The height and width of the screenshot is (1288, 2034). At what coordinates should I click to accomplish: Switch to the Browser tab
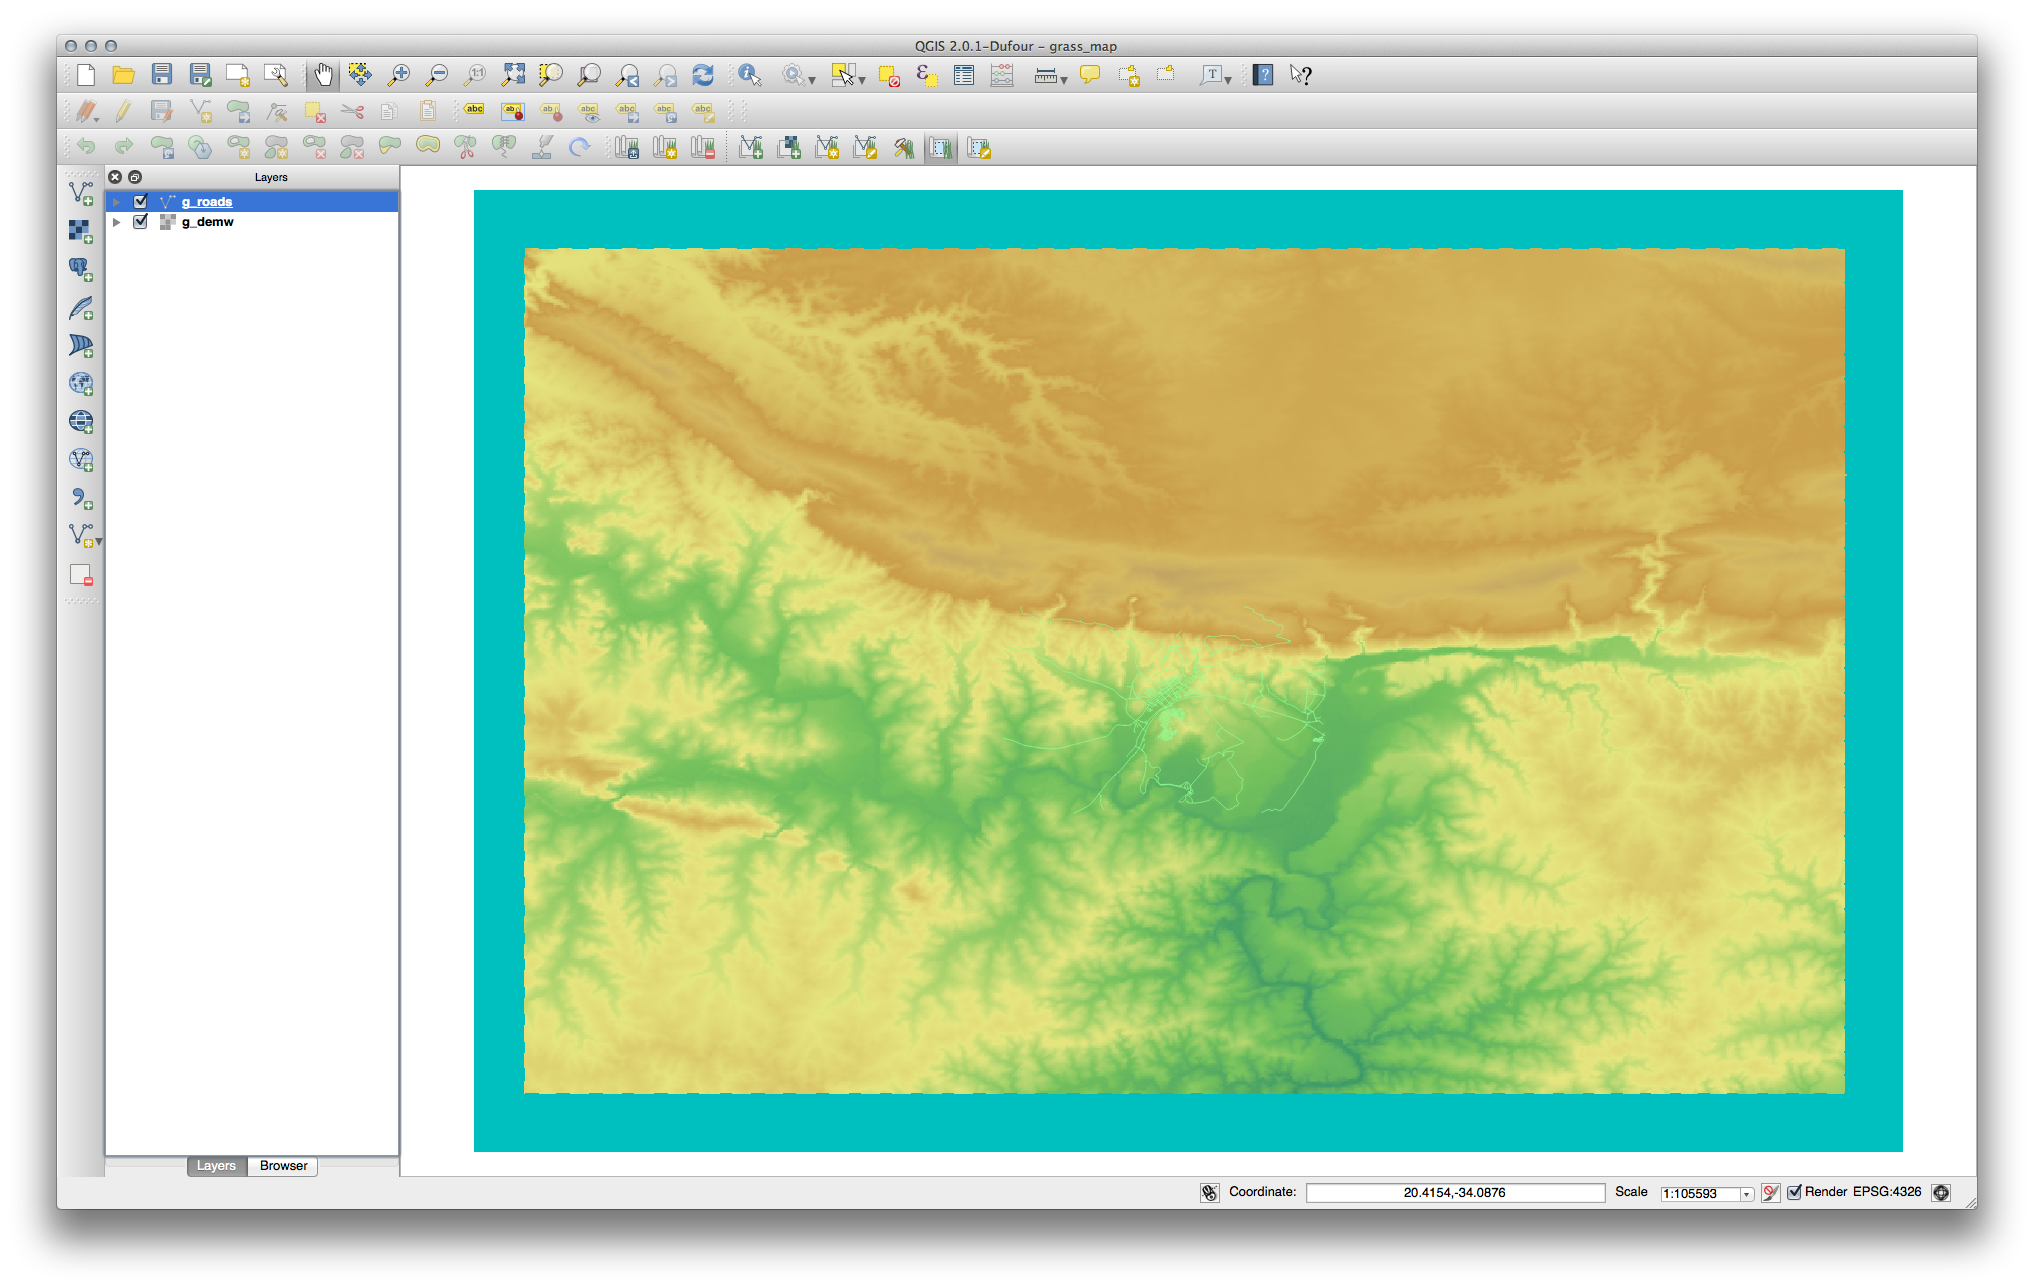pyautogui.click(x=285, y=1165)
